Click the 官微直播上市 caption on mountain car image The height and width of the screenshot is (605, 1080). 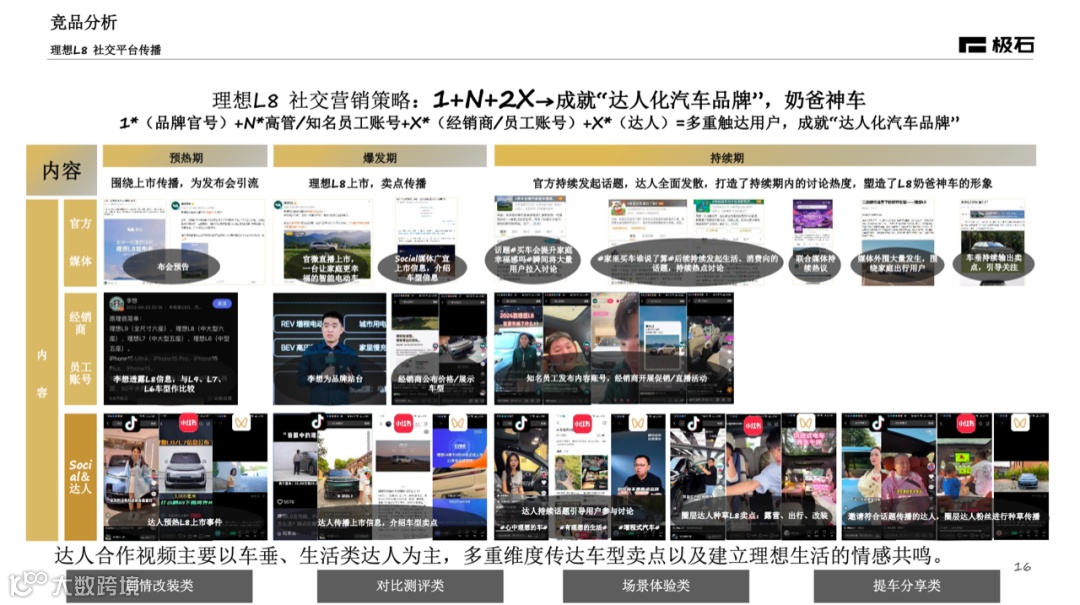click(x=331, y=269)
